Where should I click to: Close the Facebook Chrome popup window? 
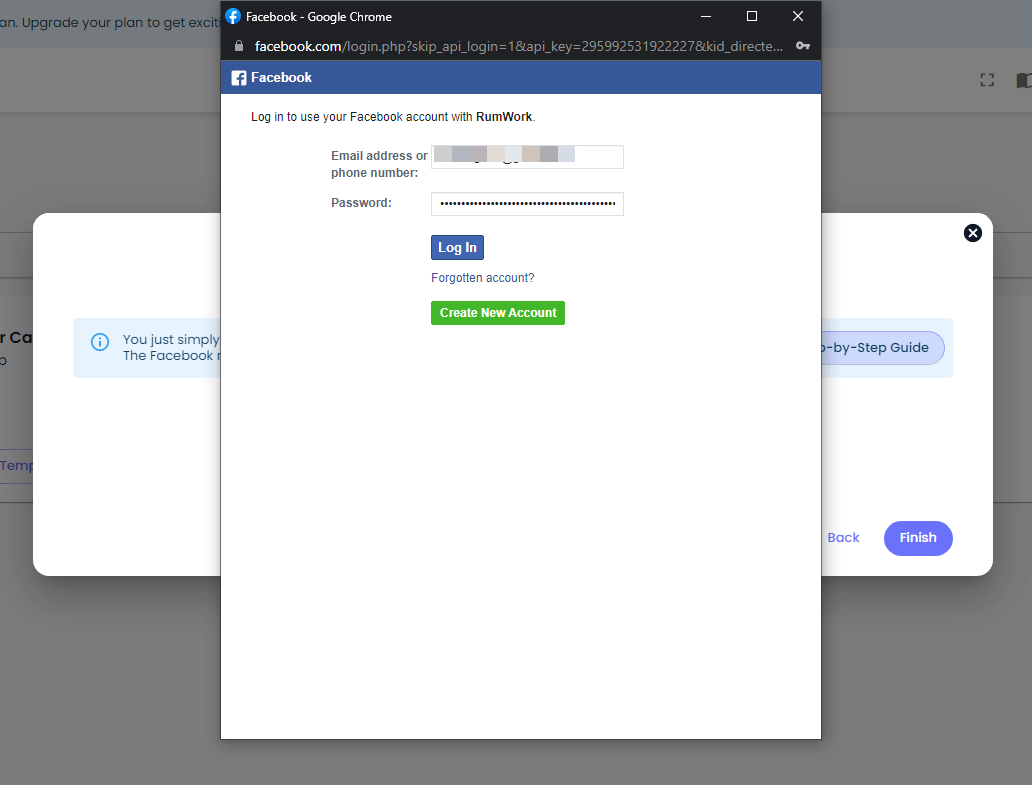(x=798, y=16)
